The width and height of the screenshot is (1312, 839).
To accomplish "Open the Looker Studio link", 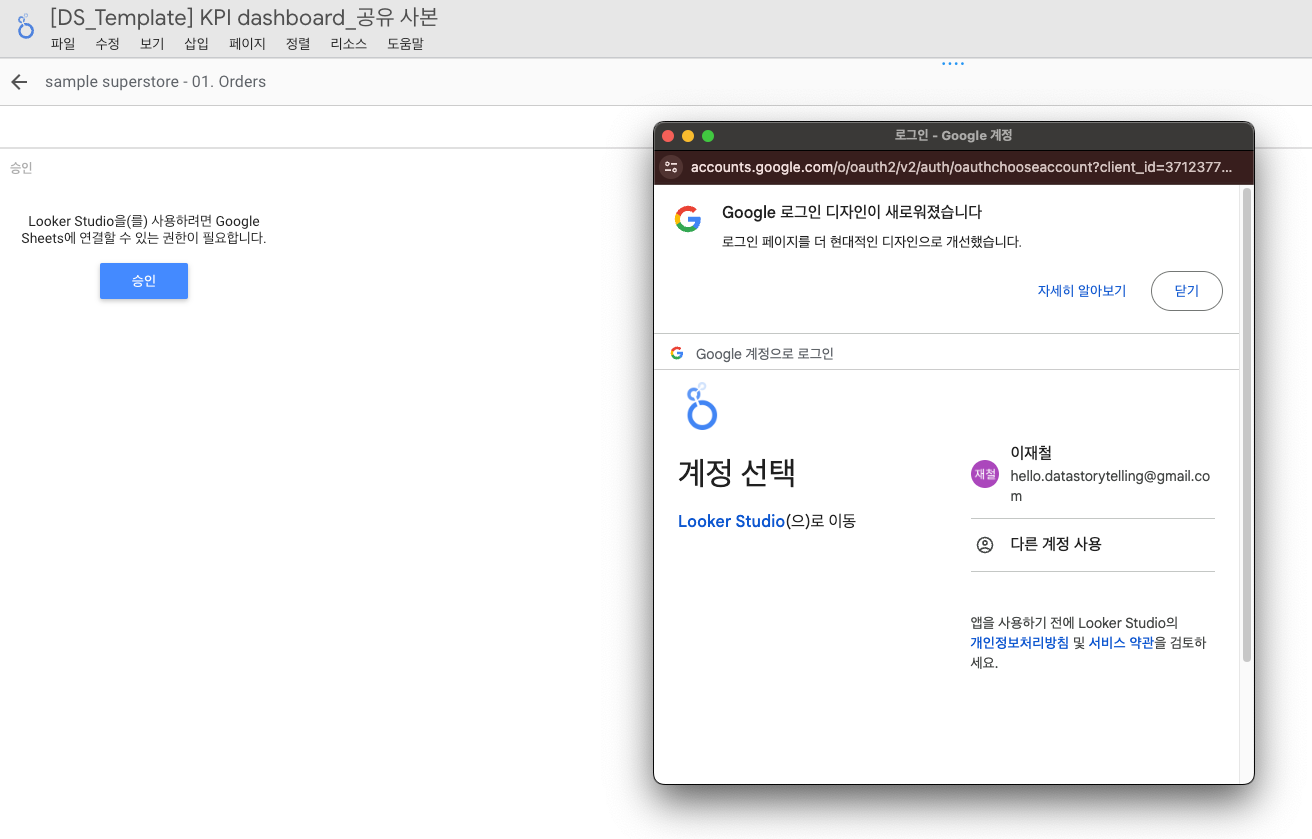I will (x=731, y=521).
